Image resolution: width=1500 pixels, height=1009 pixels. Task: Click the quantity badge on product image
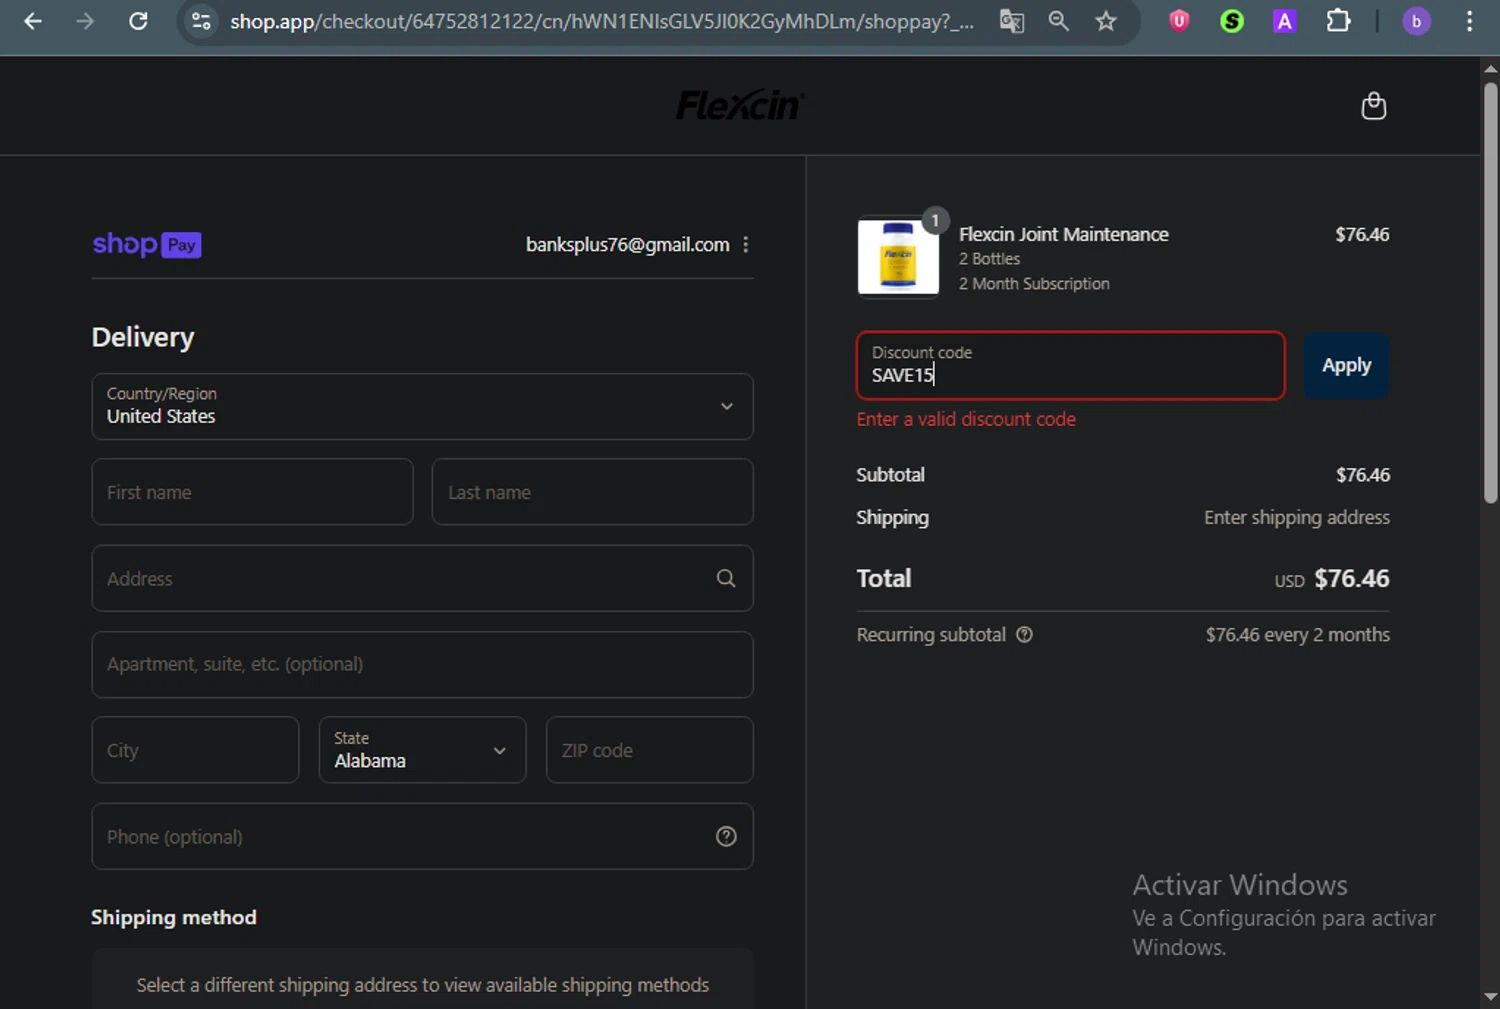(935, 220)
